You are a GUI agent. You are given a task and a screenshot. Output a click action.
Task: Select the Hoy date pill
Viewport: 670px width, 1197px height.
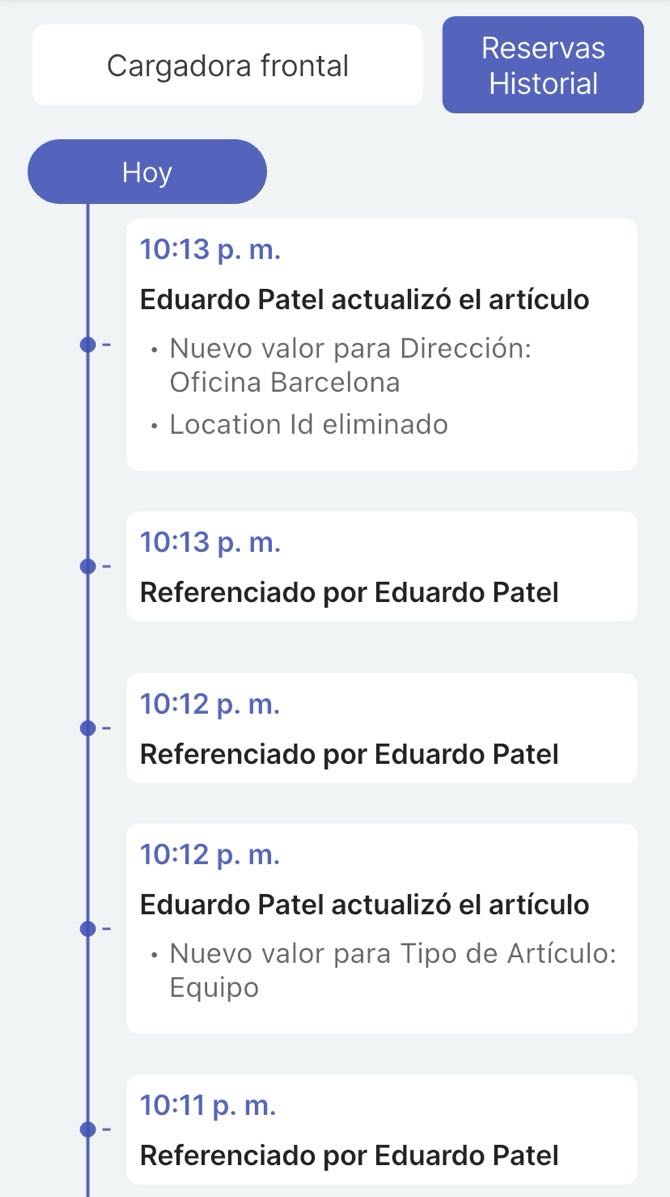[x=147, y=172]
